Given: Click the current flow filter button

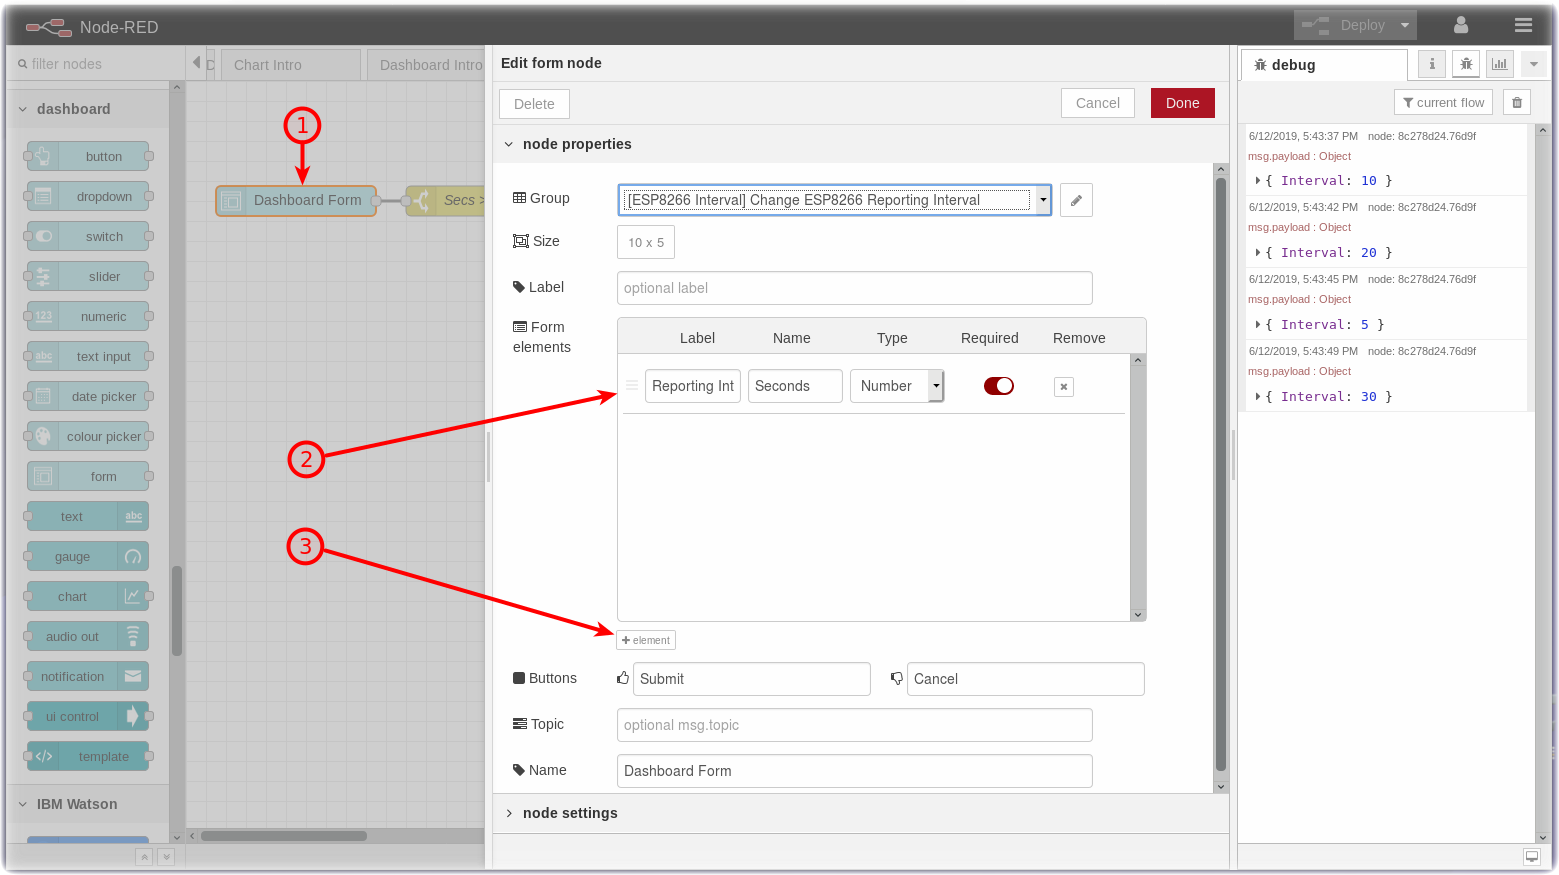Looking at the screenshot, I should 1443,102.
